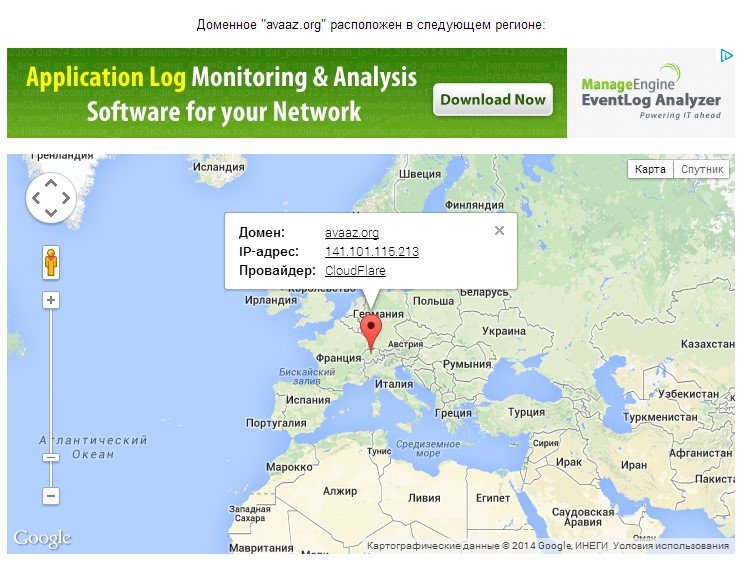Zoom out with the minus button

[x=51, y=496]
